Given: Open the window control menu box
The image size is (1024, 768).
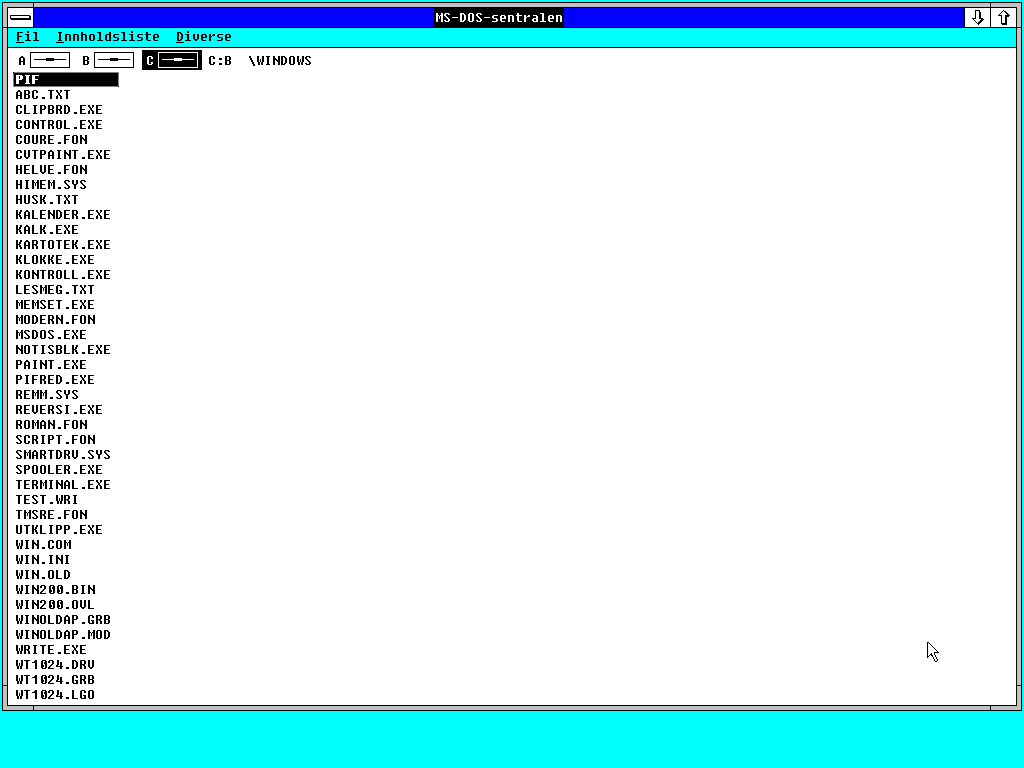Looking at the screenshot, I should pos(20,18).
